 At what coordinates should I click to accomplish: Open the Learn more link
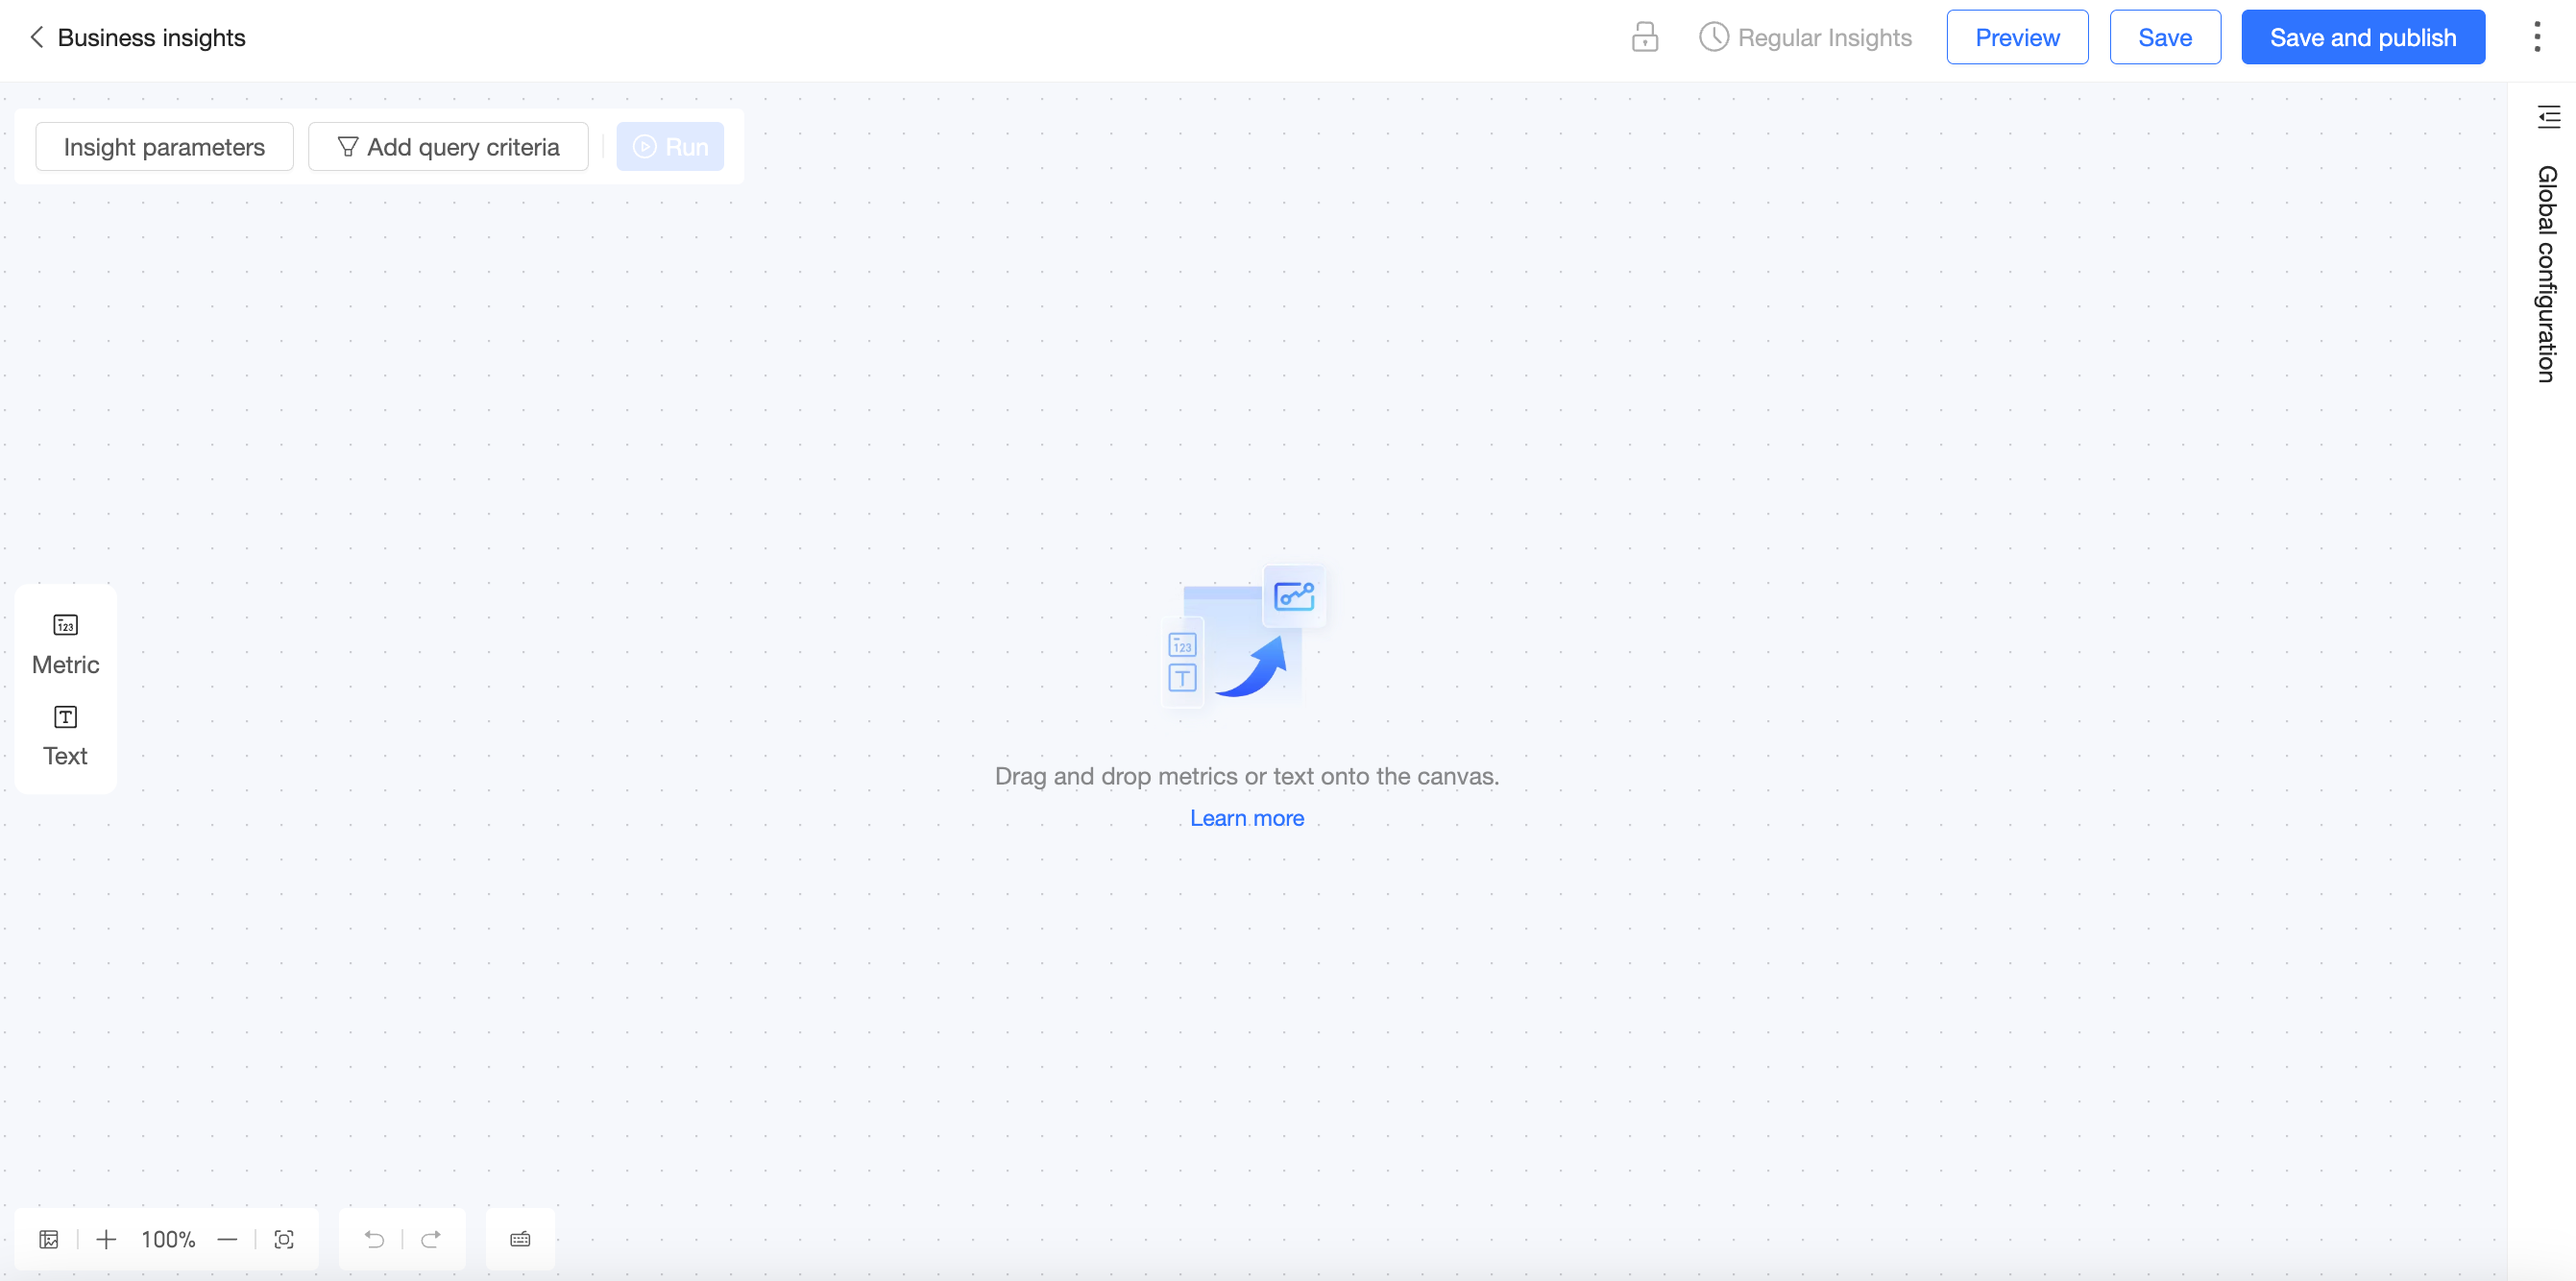(1246, 818)
